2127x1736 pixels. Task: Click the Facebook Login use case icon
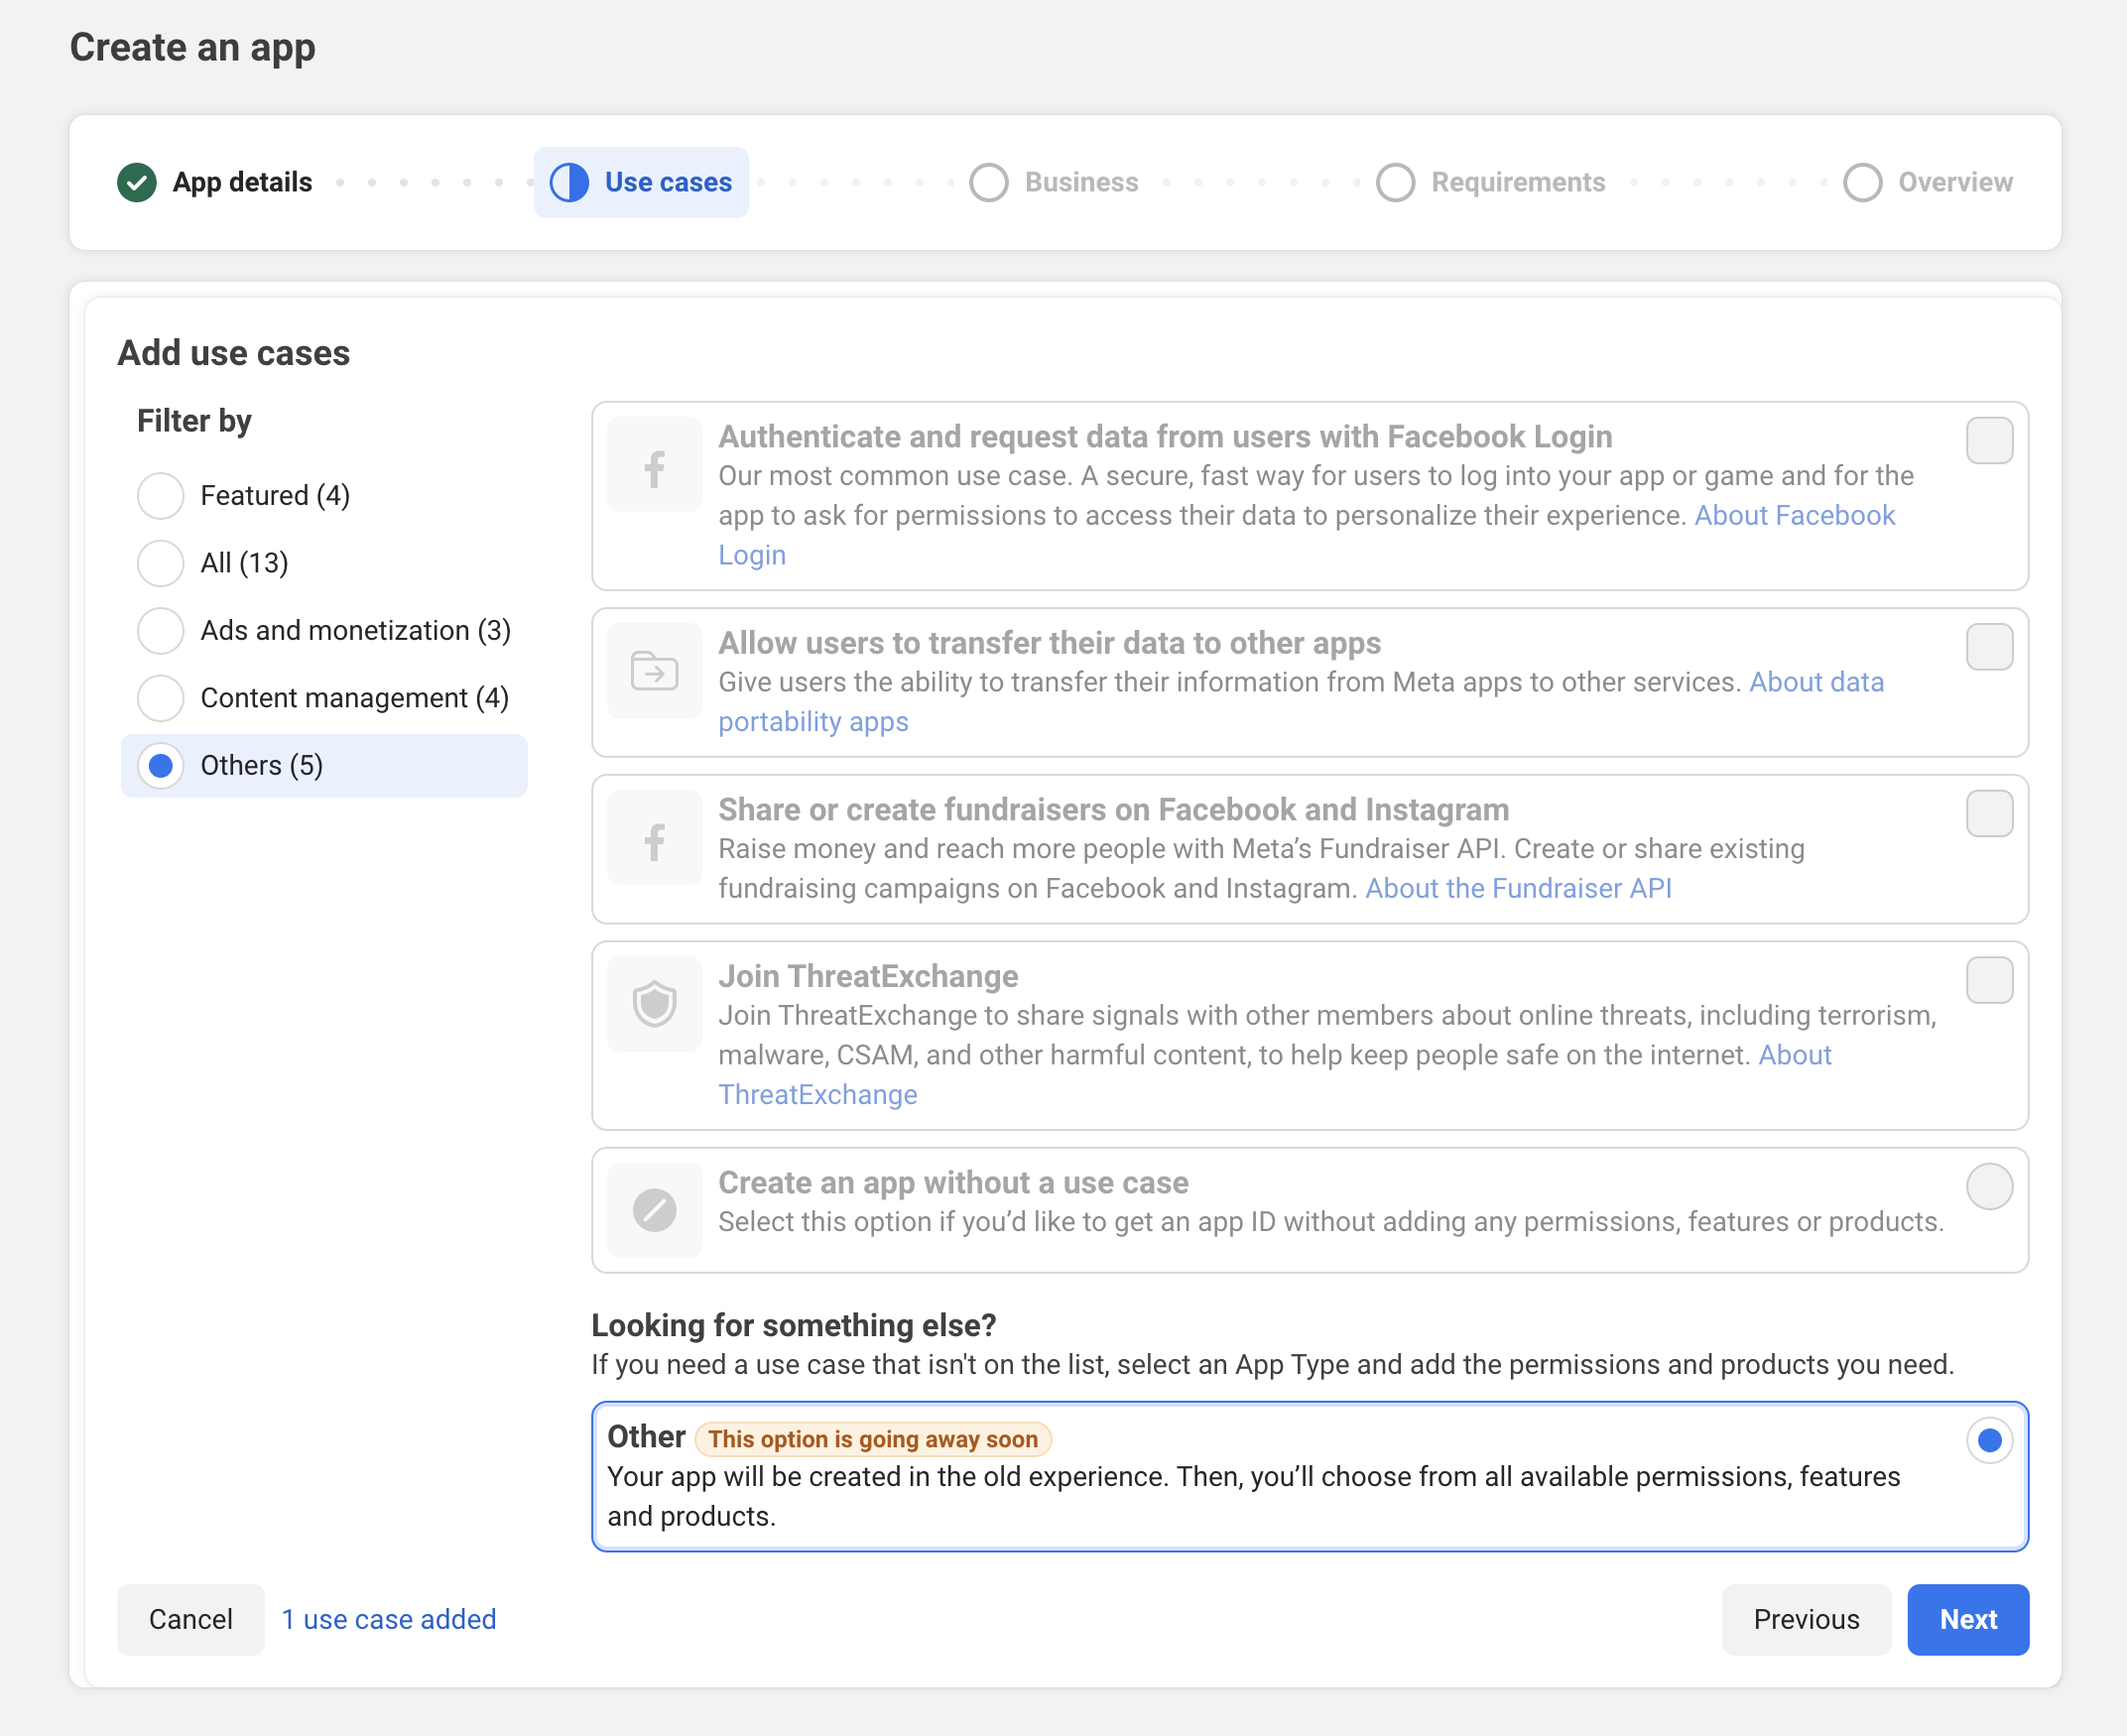[654, 467]
